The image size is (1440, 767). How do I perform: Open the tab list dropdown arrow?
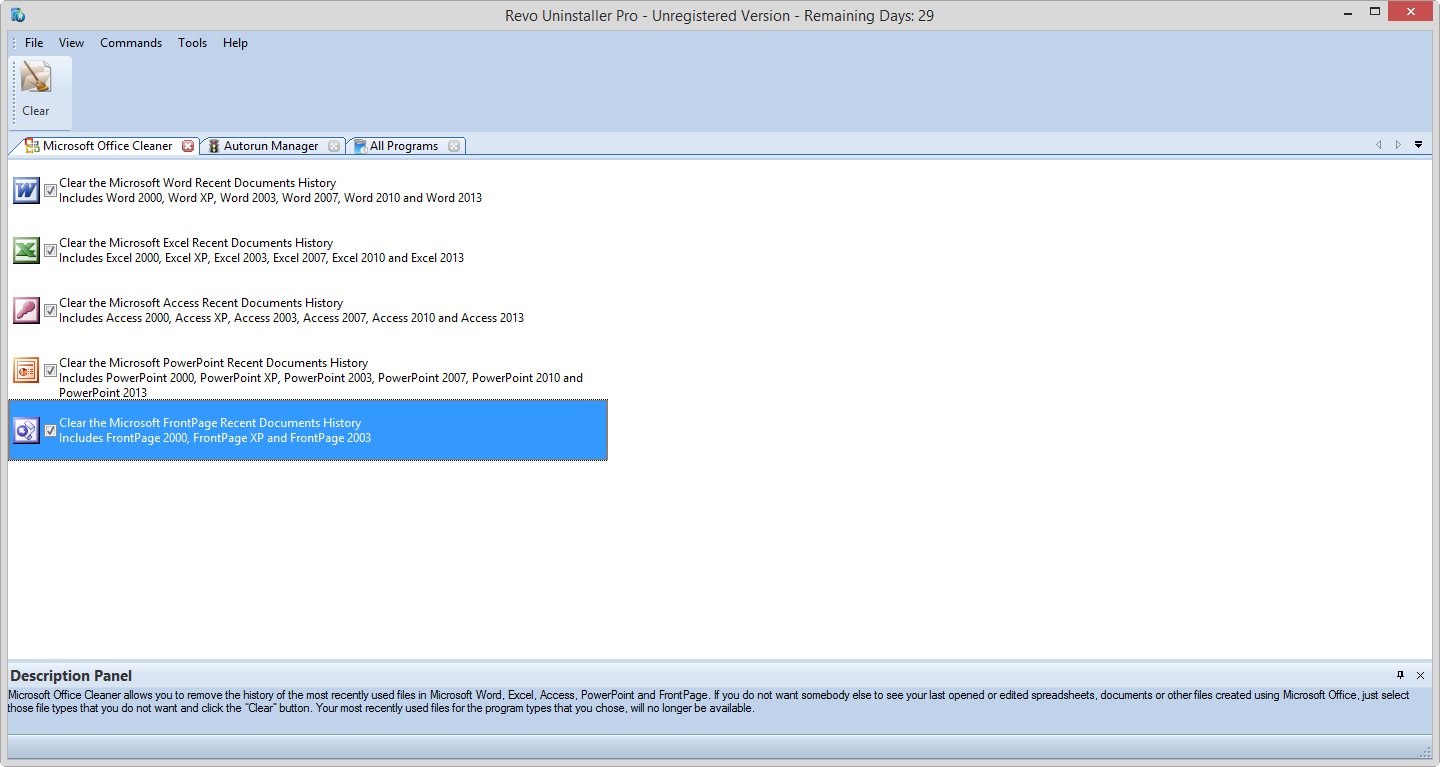pyautogui.click(x=1418, y=145)
